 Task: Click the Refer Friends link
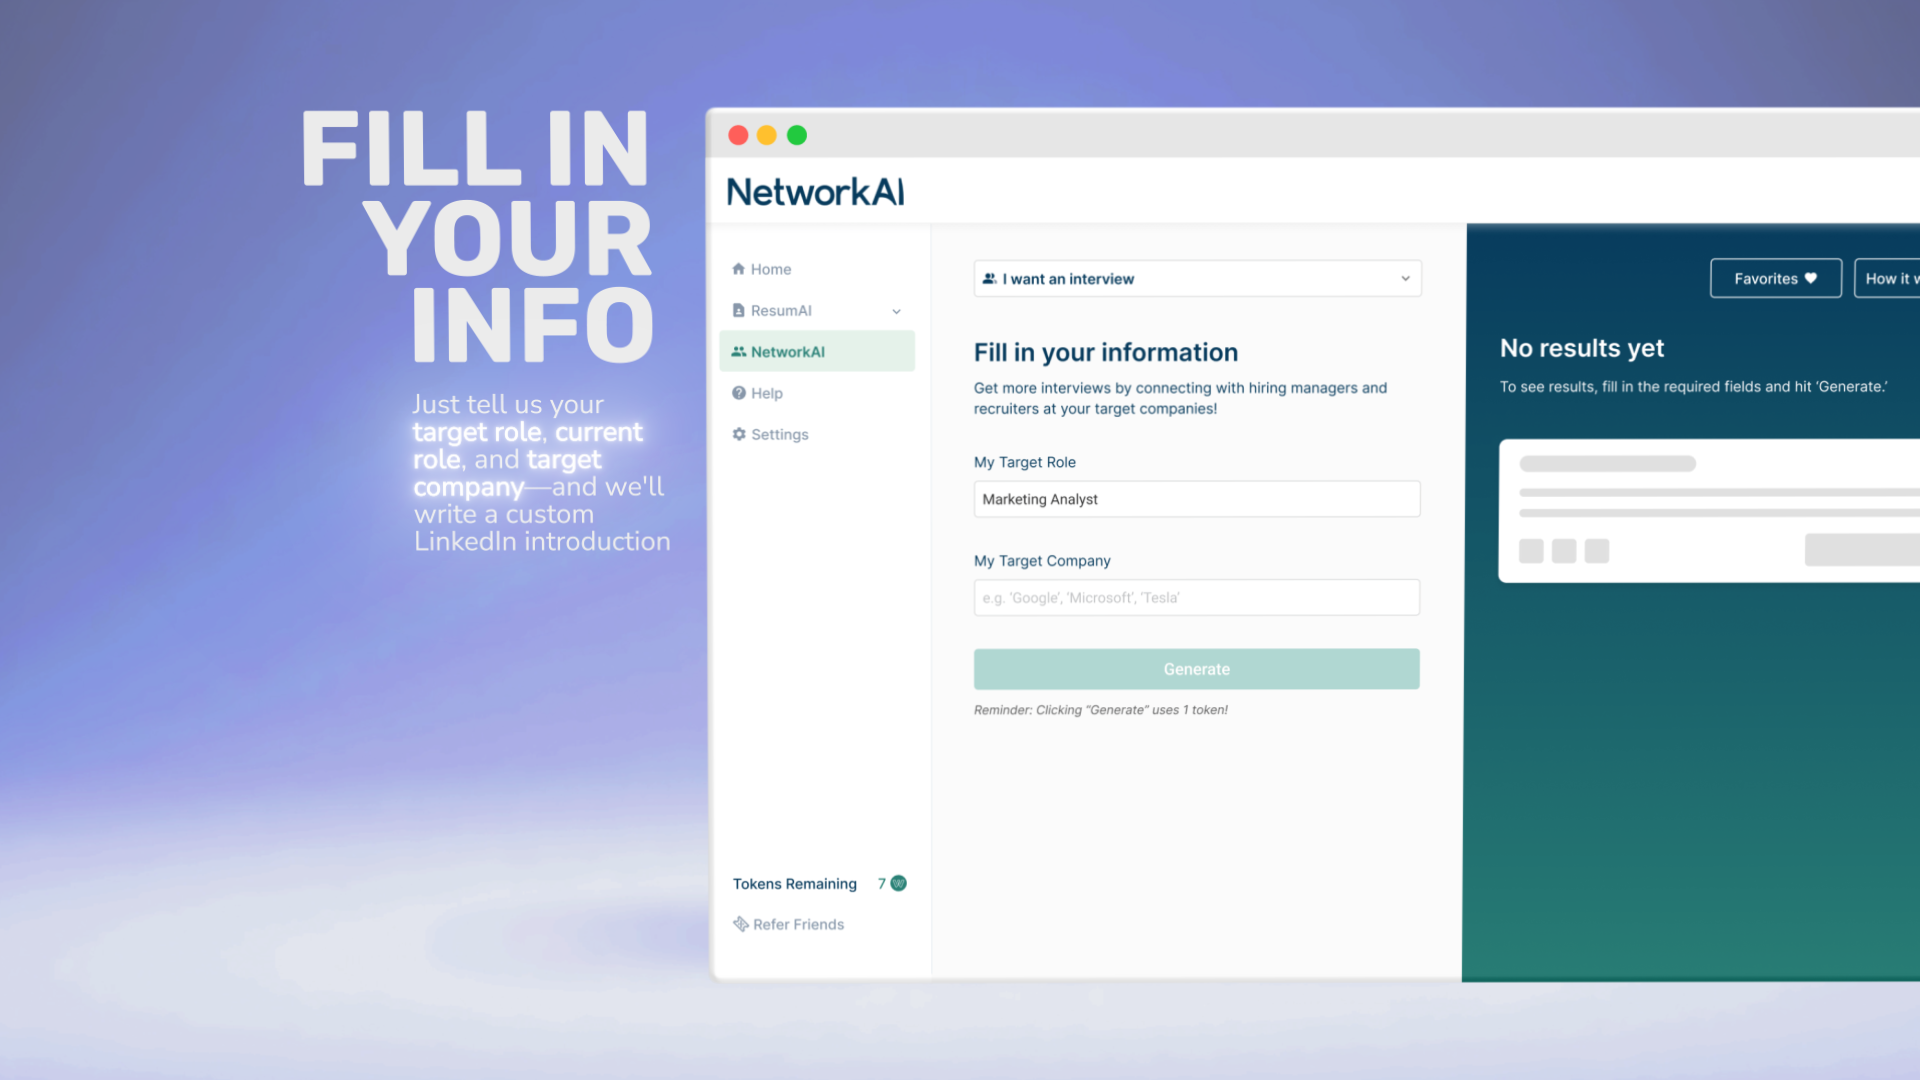pos(798,924)
